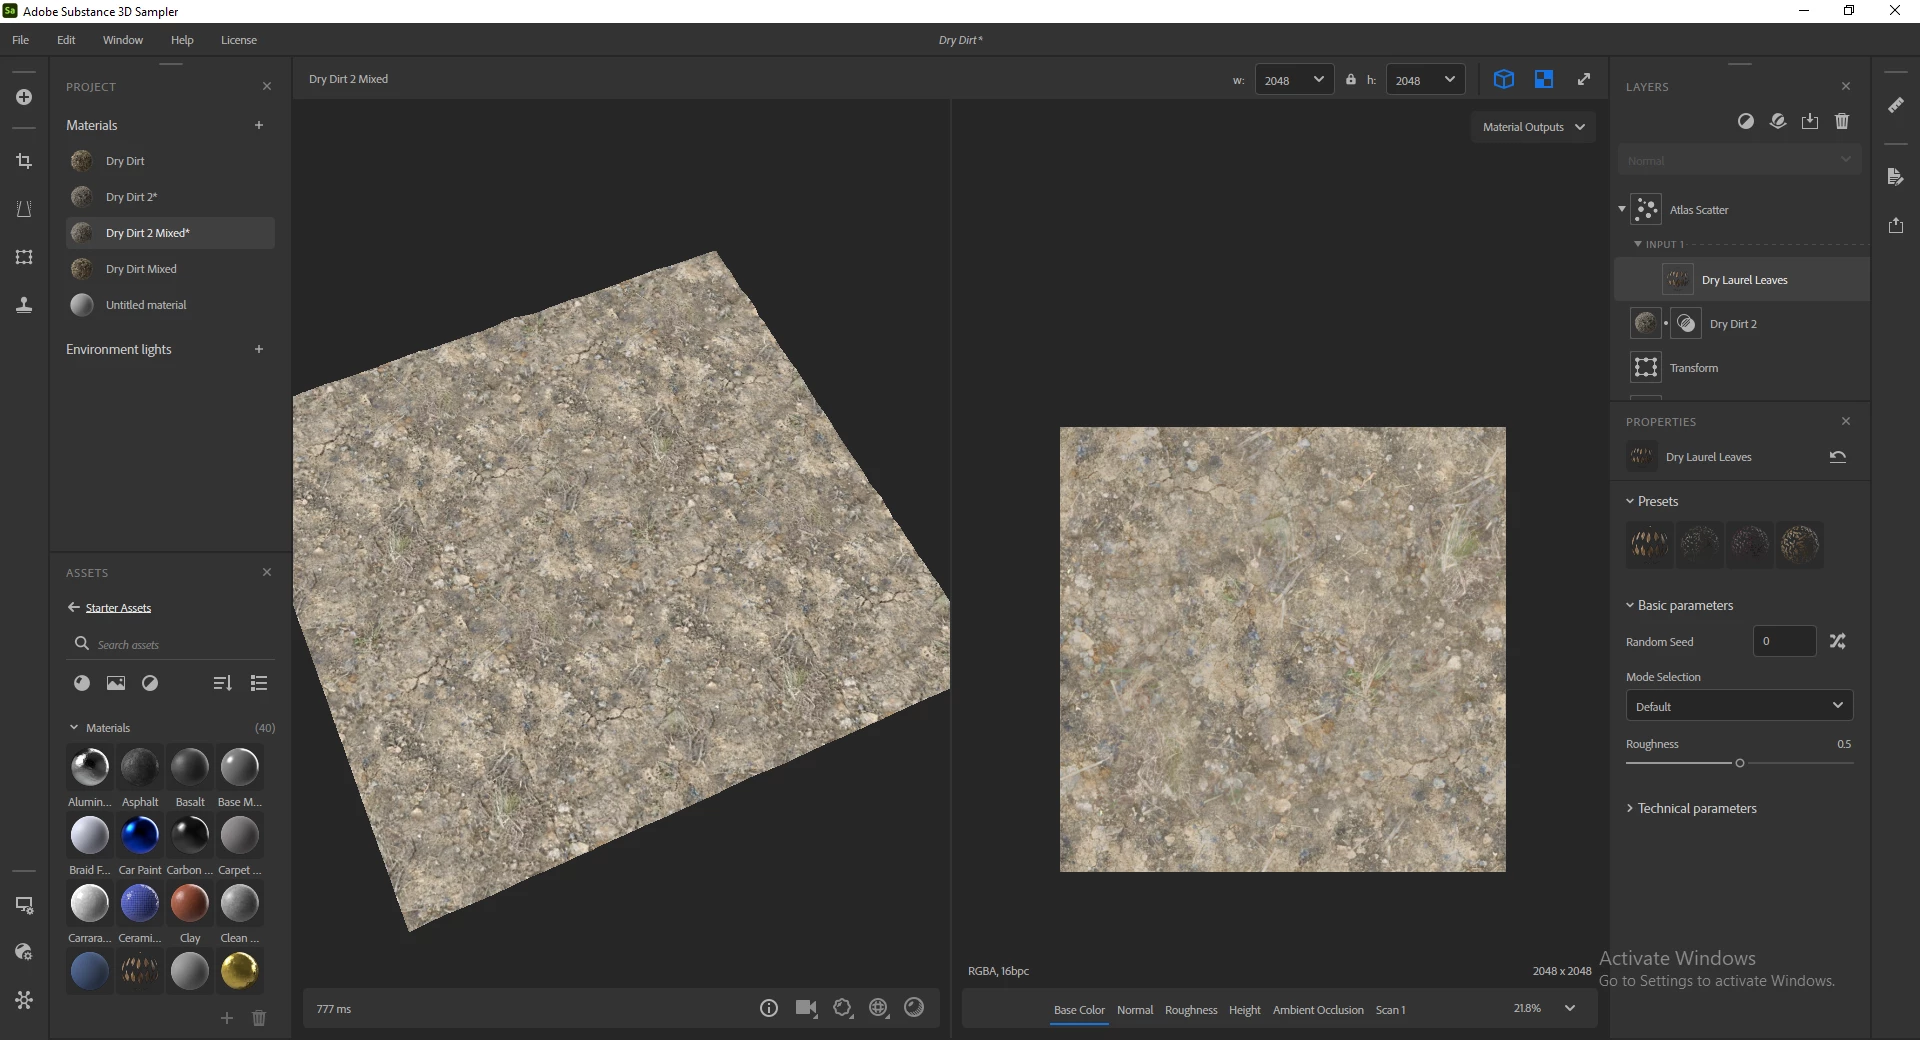The width and height of the screenshot is (1920, 1040).
Task: Open the Window menu
Action: (122, 40)
